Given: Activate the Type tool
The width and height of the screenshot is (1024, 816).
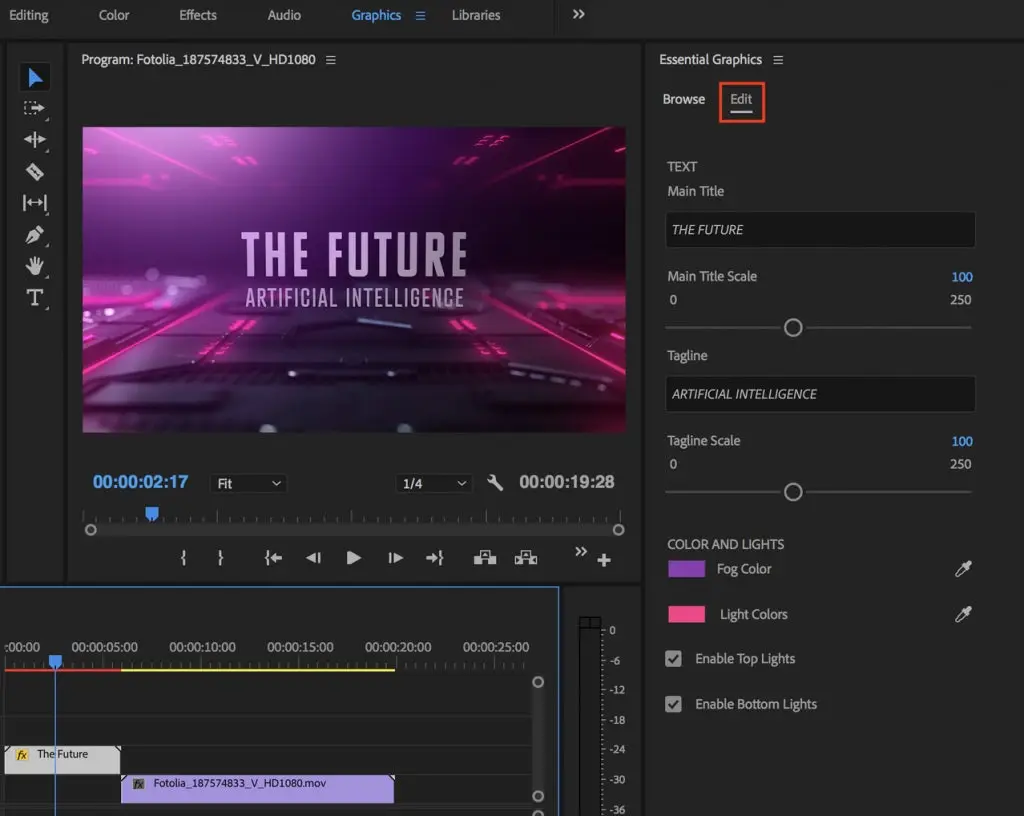Looking at the screenshot, I should (x=35, y=297).
